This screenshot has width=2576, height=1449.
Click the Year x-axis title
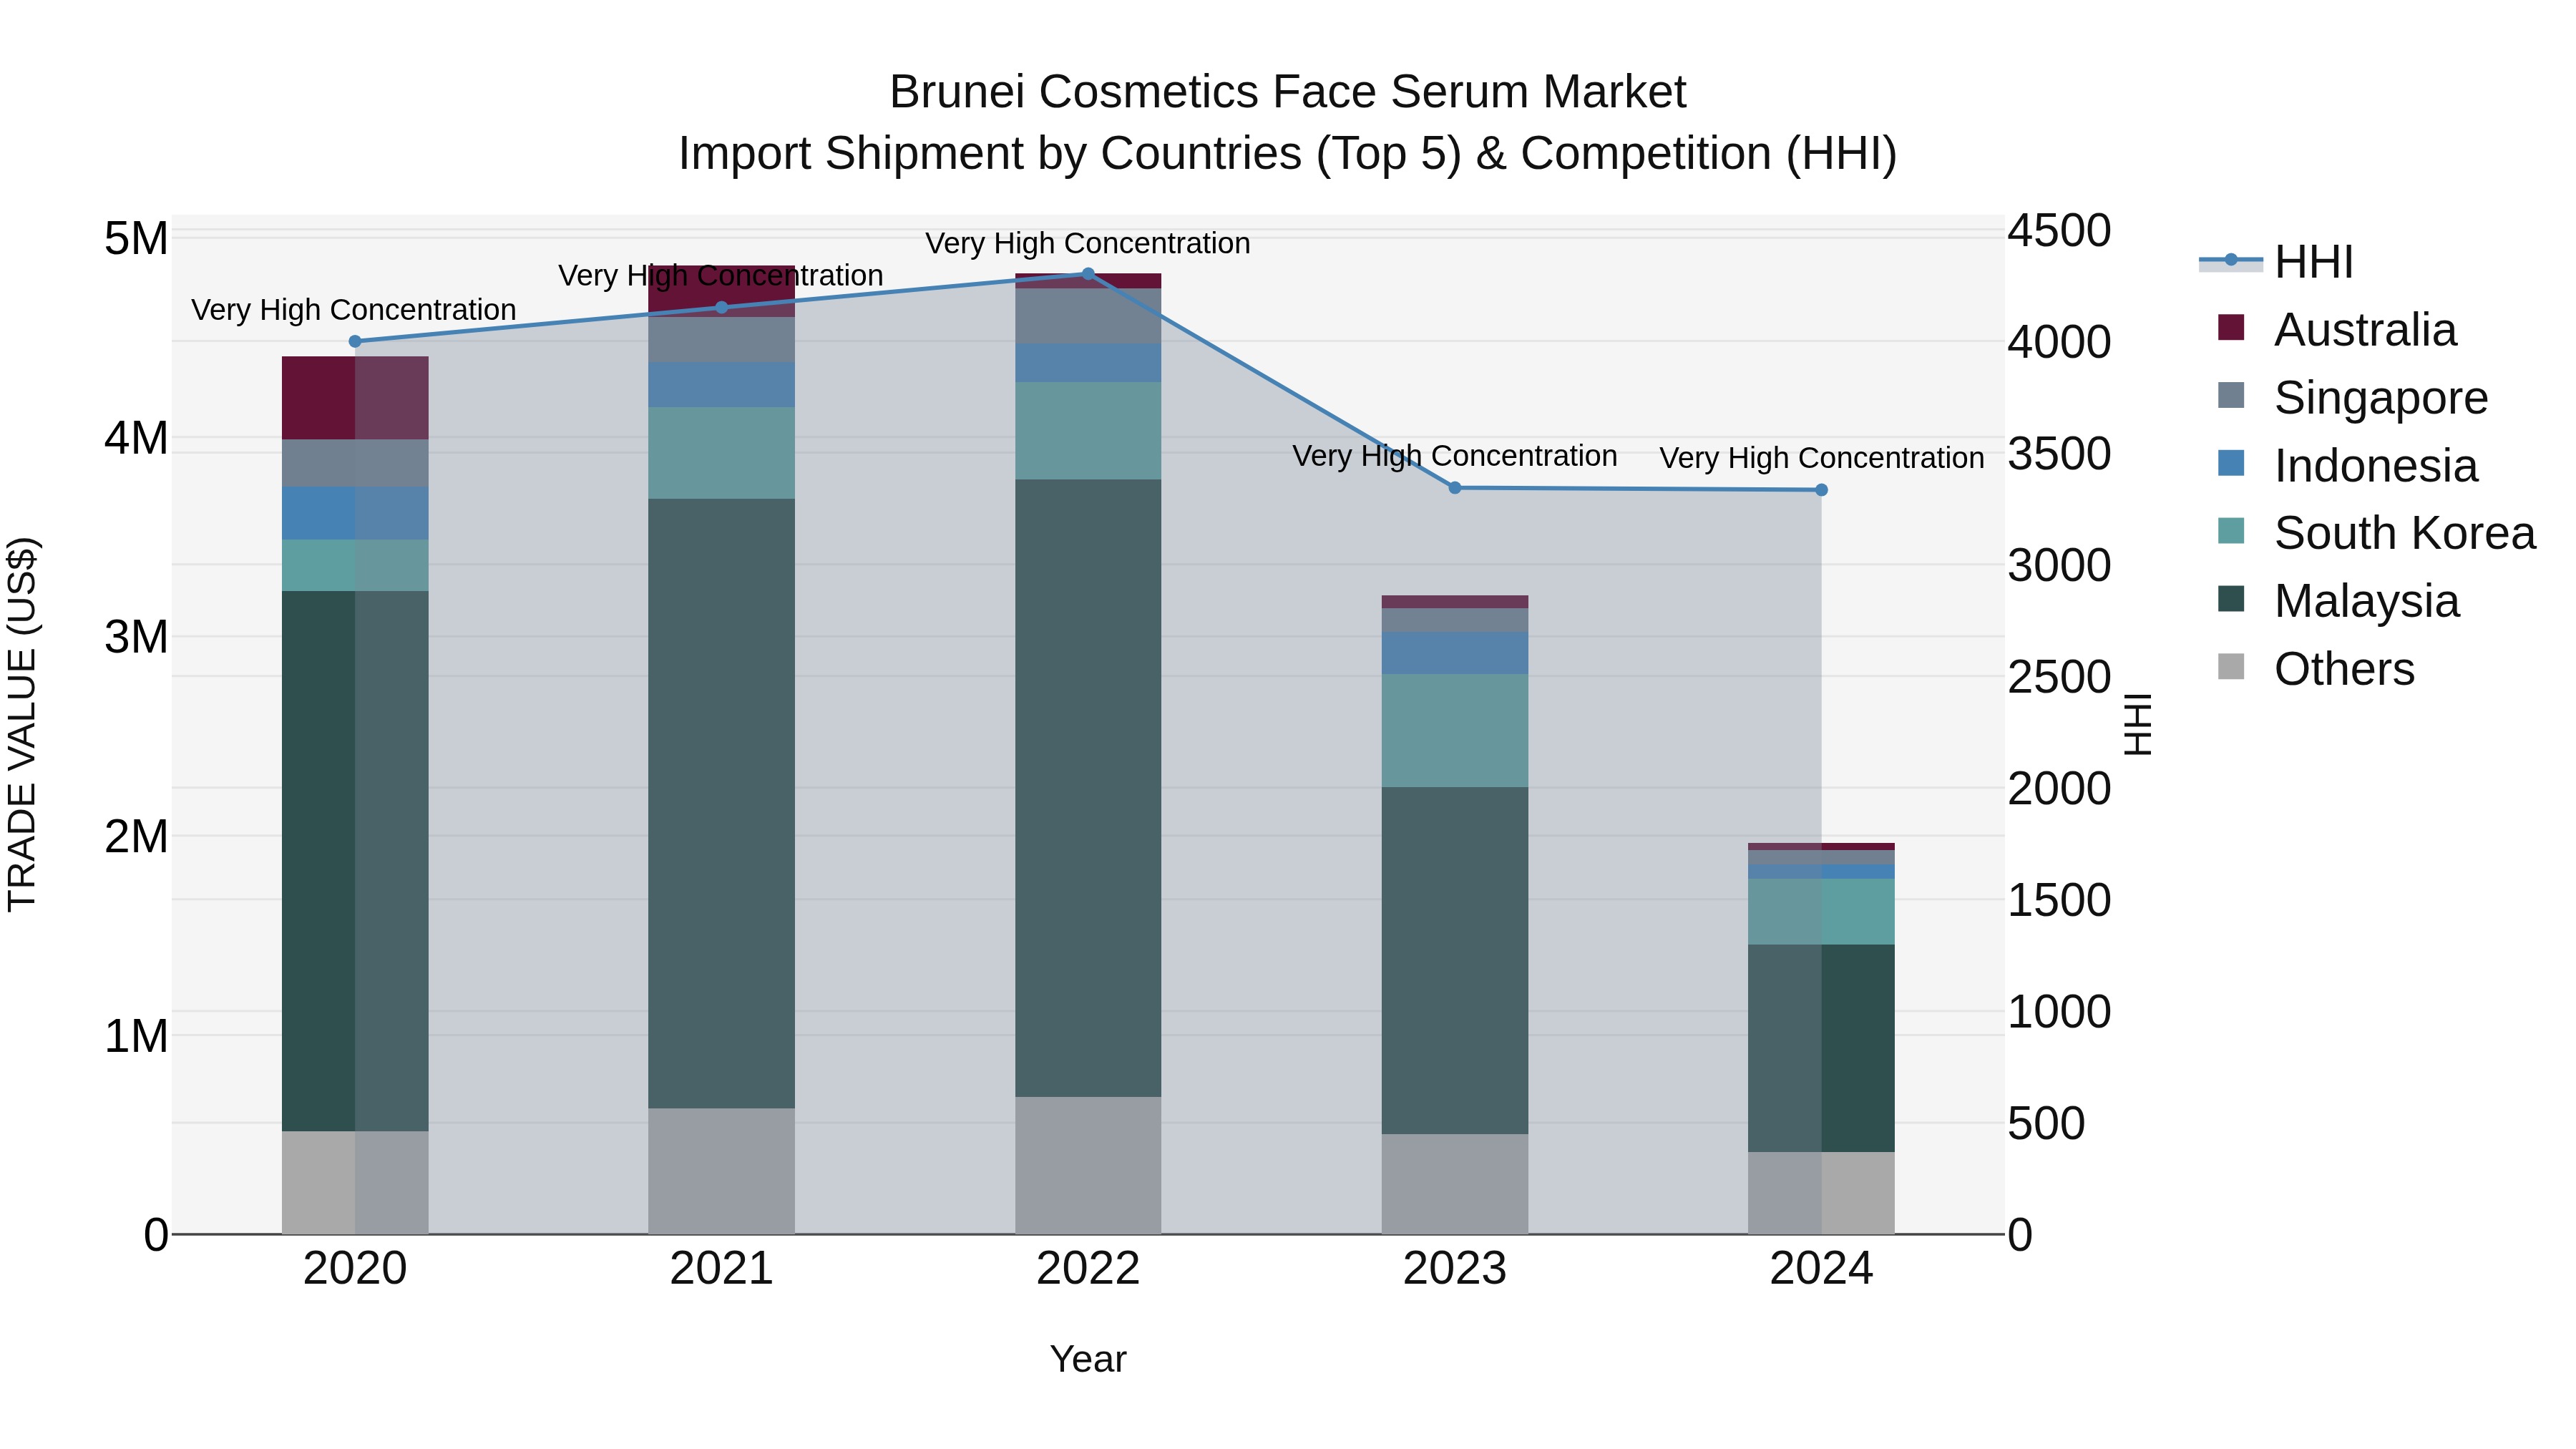[1088, 1360]
